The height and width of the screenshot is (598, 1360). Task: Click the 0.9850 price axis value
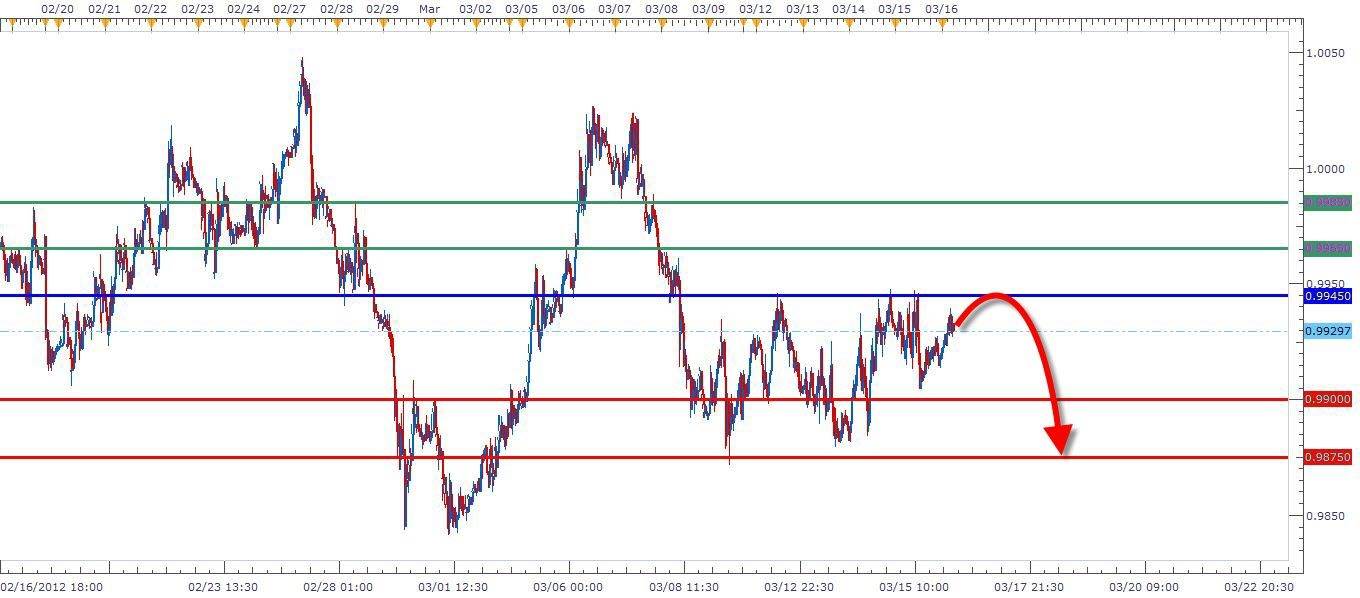pyautogui.click(x=1328, y=516)
